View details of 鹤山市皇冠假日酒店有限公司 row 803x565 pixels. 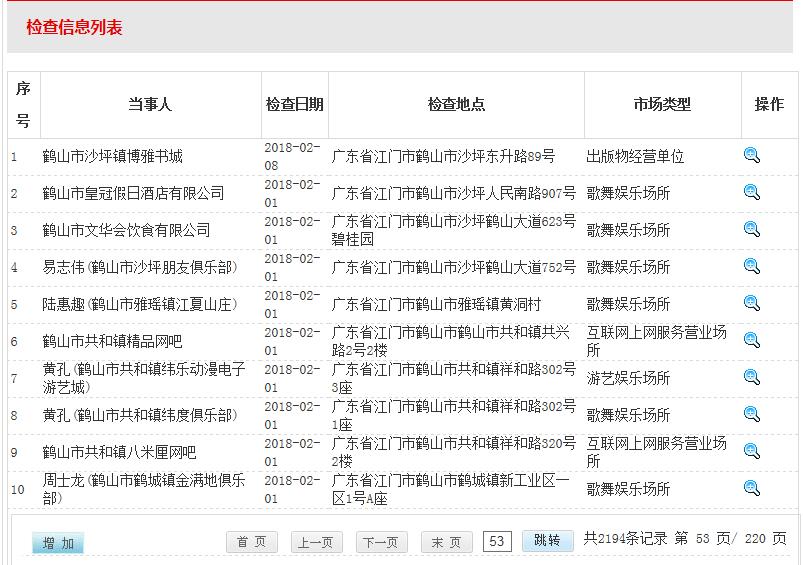pyautogui.click(x=752, y=192)
